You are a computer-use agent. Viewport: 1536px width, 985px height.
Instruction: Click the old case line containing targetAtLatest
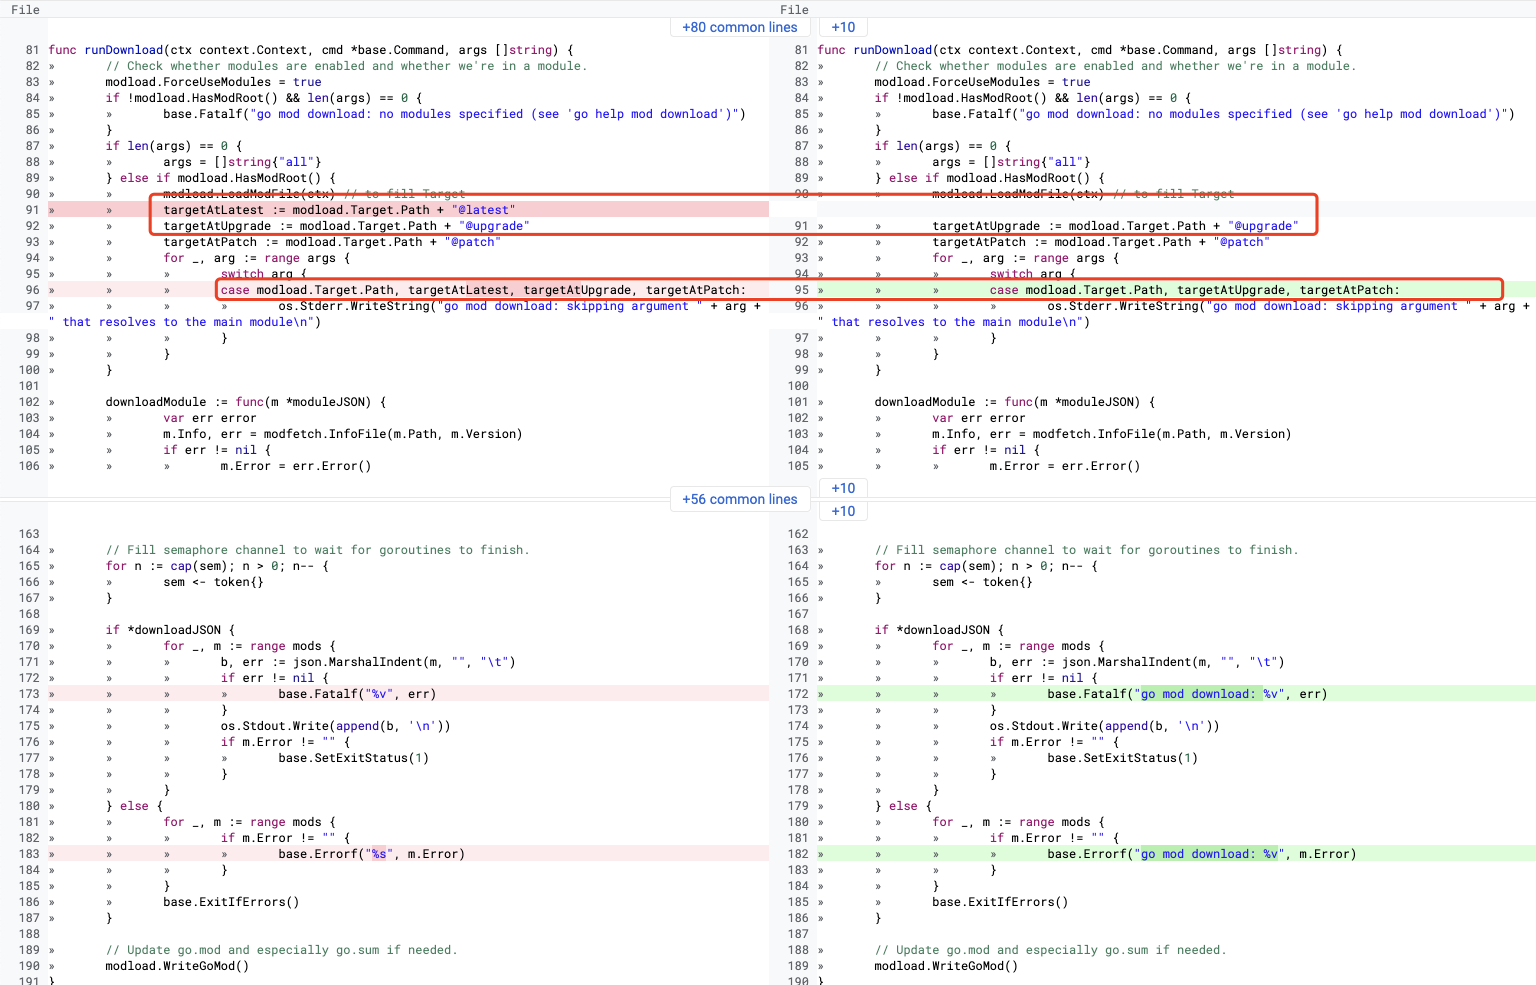483,290
